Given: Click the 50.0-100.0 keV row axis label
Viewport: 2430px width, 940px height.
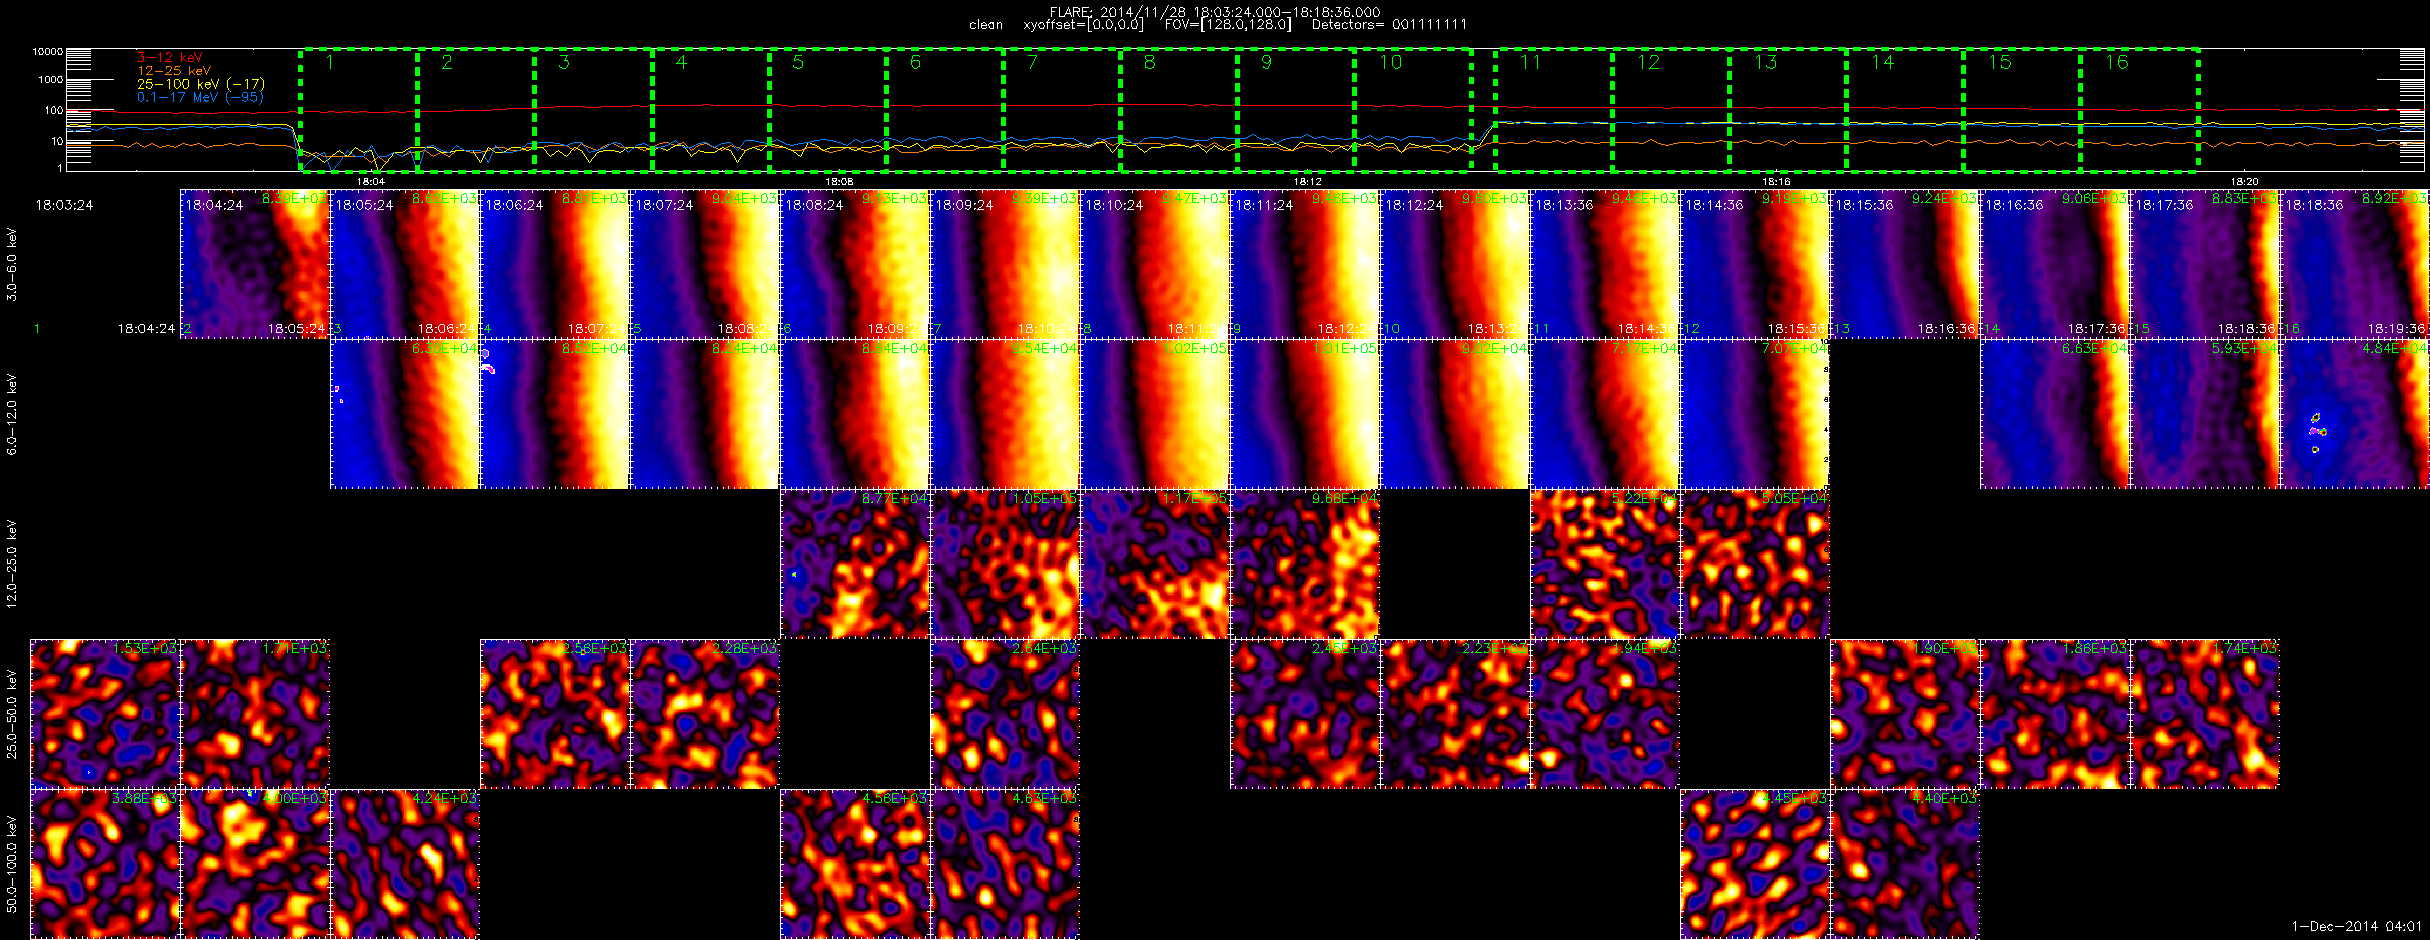Looking at the screenshot, I should pos(12,864).
